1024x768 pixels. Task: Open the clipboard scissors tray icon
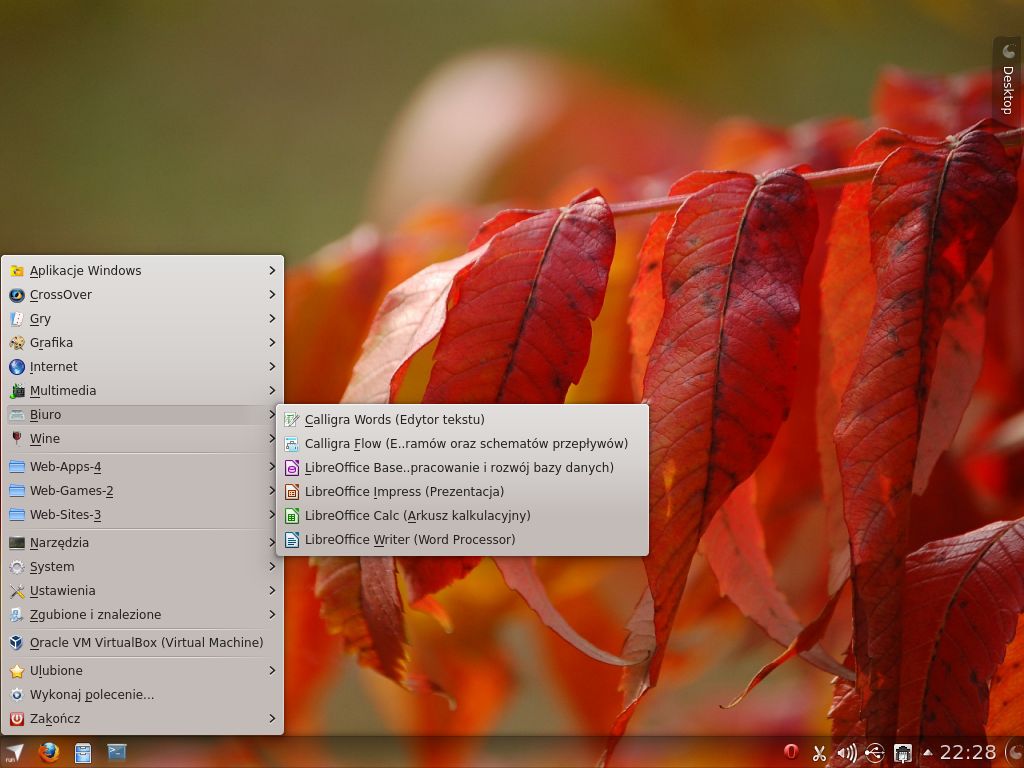[819, 753]
